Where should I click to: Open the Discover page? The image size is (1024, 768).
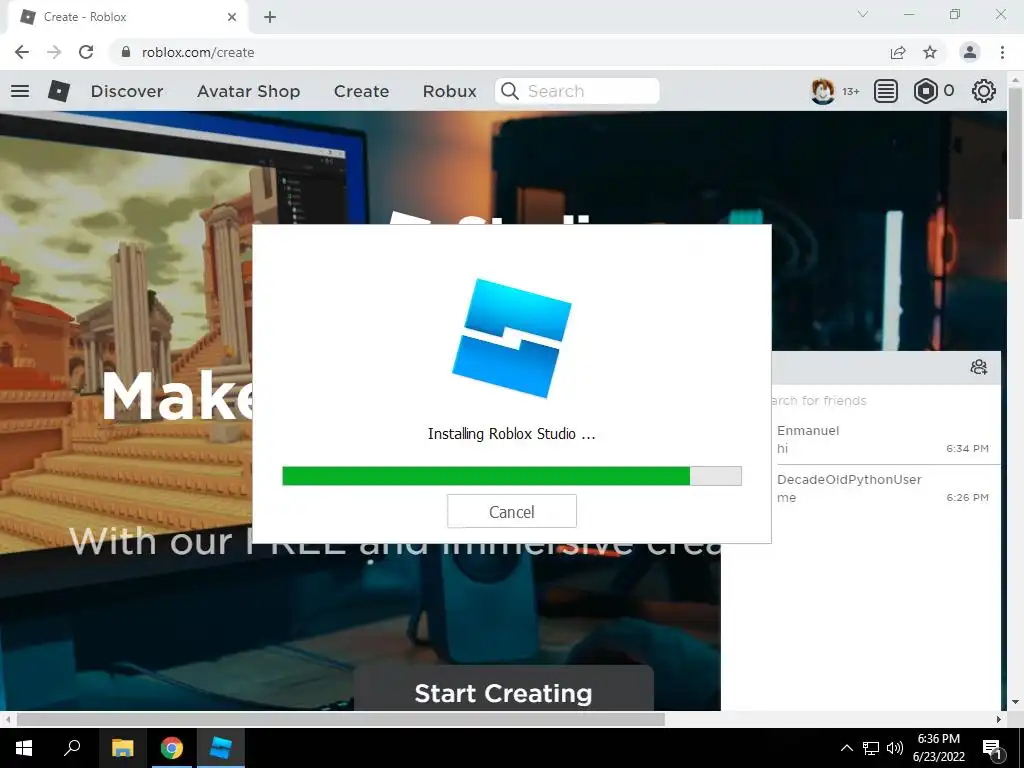[x=127, y=91]
